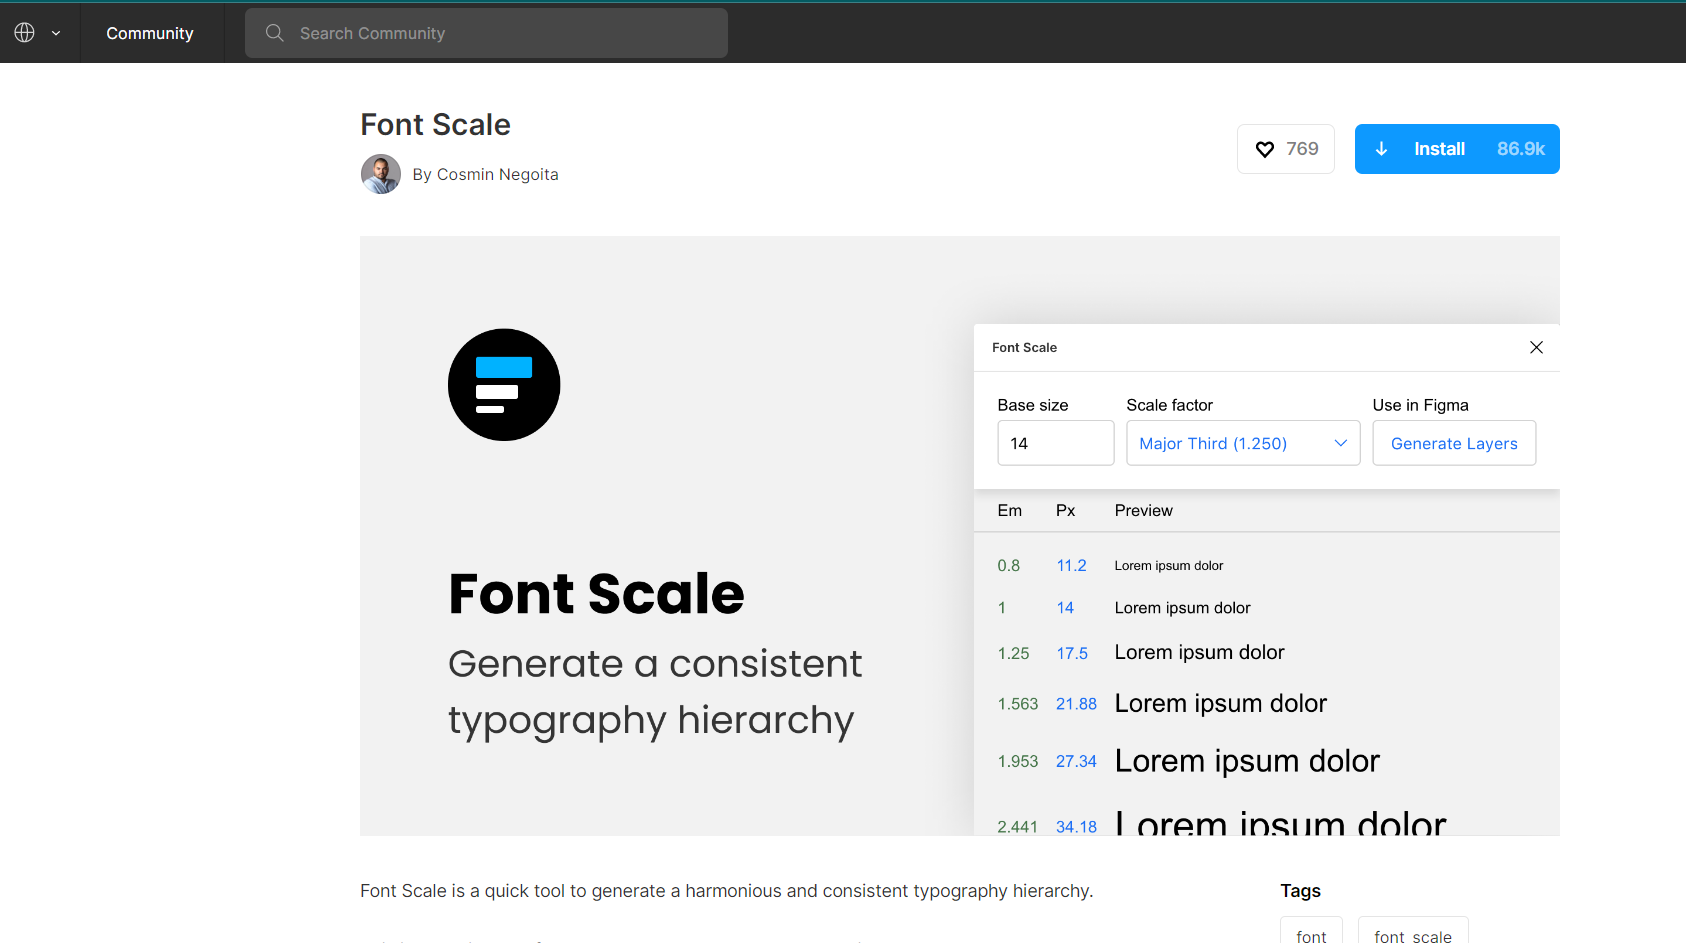
Task: Click the globe icon in top bar
Action: coord(24,33)
